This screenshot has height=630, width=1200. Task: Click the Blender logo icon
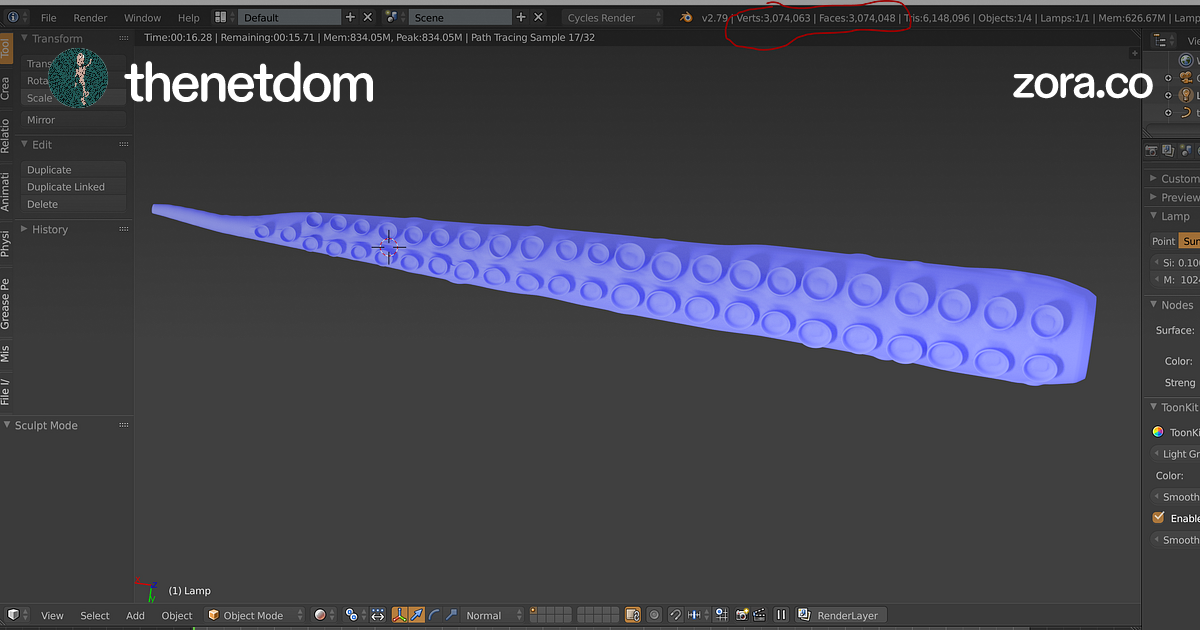click(685, 17)
